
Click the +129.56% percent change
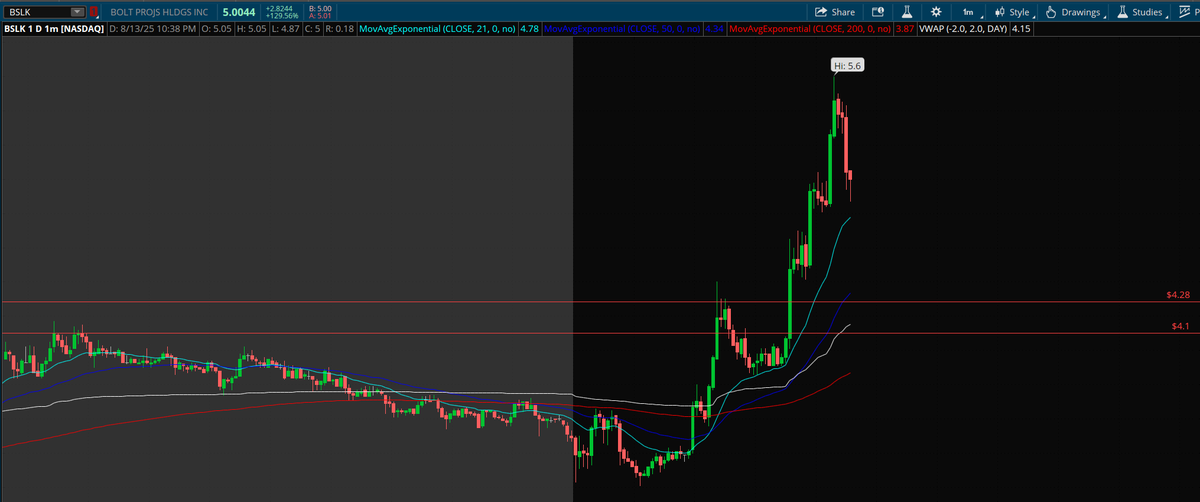click(282, 16)
